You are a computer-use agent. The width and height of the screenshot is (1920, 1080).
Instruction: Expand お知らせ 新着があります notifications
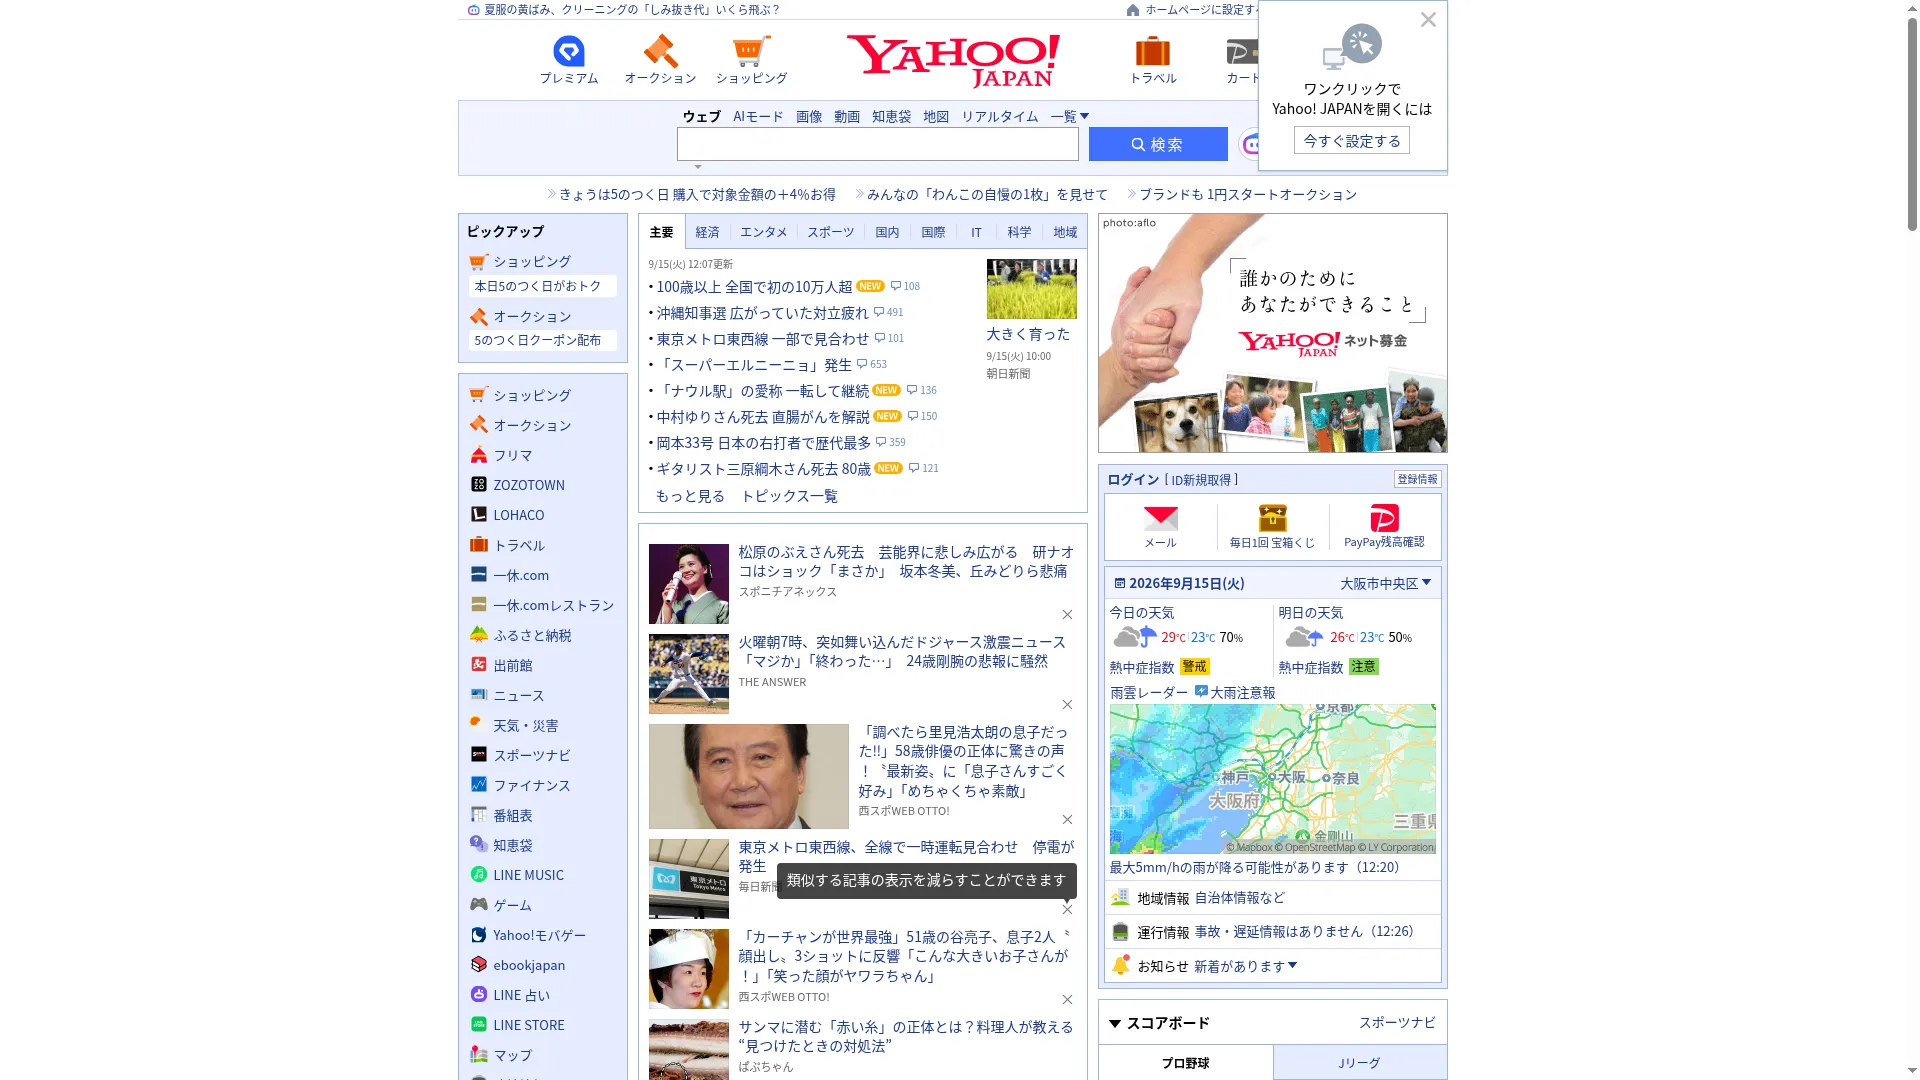1245,966
